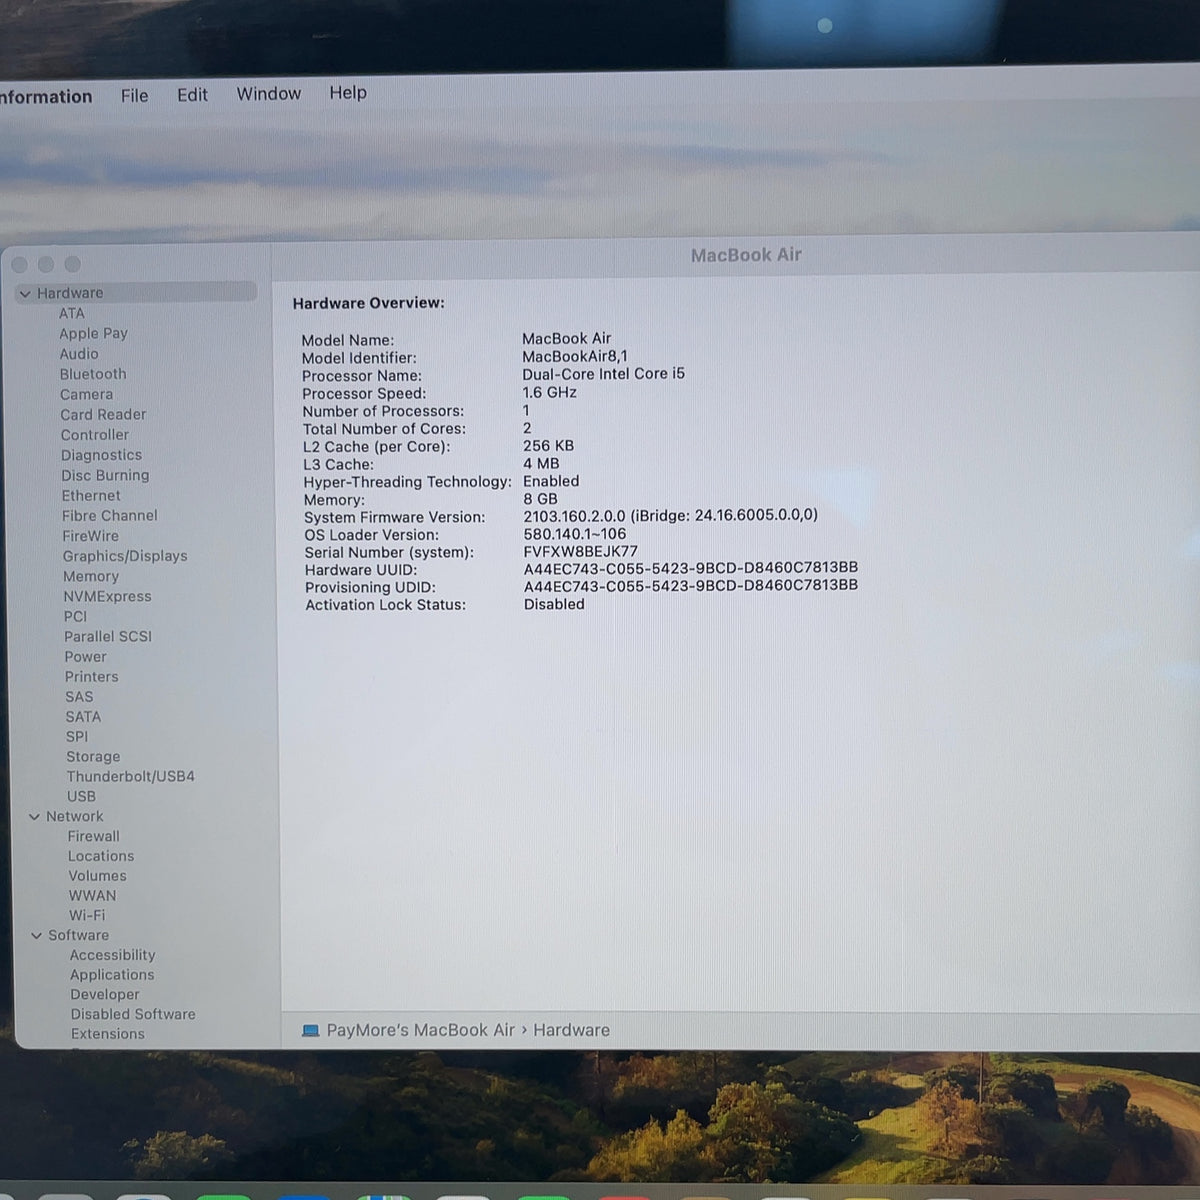The height and width of the screenshot is (1200, 1200).
Task: Click the MacBook Air window title
Action: [746, 255]
